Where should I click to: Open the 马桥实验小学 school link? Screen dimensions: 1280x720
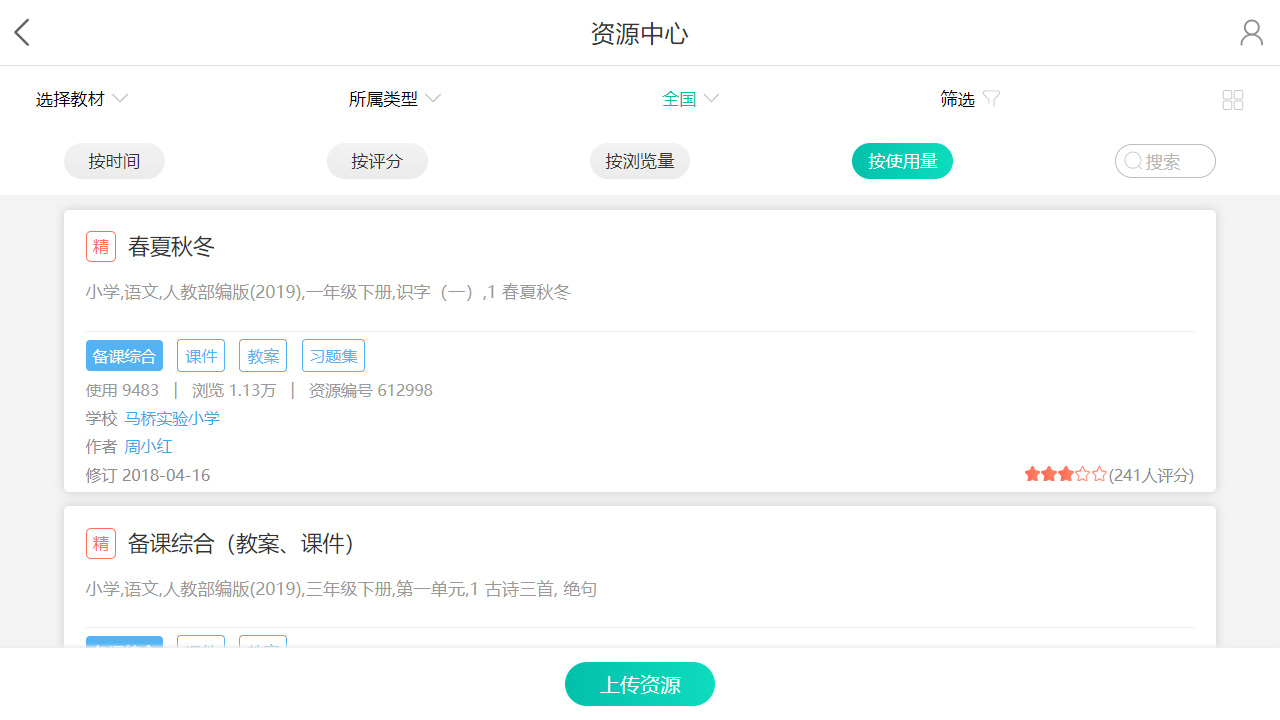pos(172,418)
